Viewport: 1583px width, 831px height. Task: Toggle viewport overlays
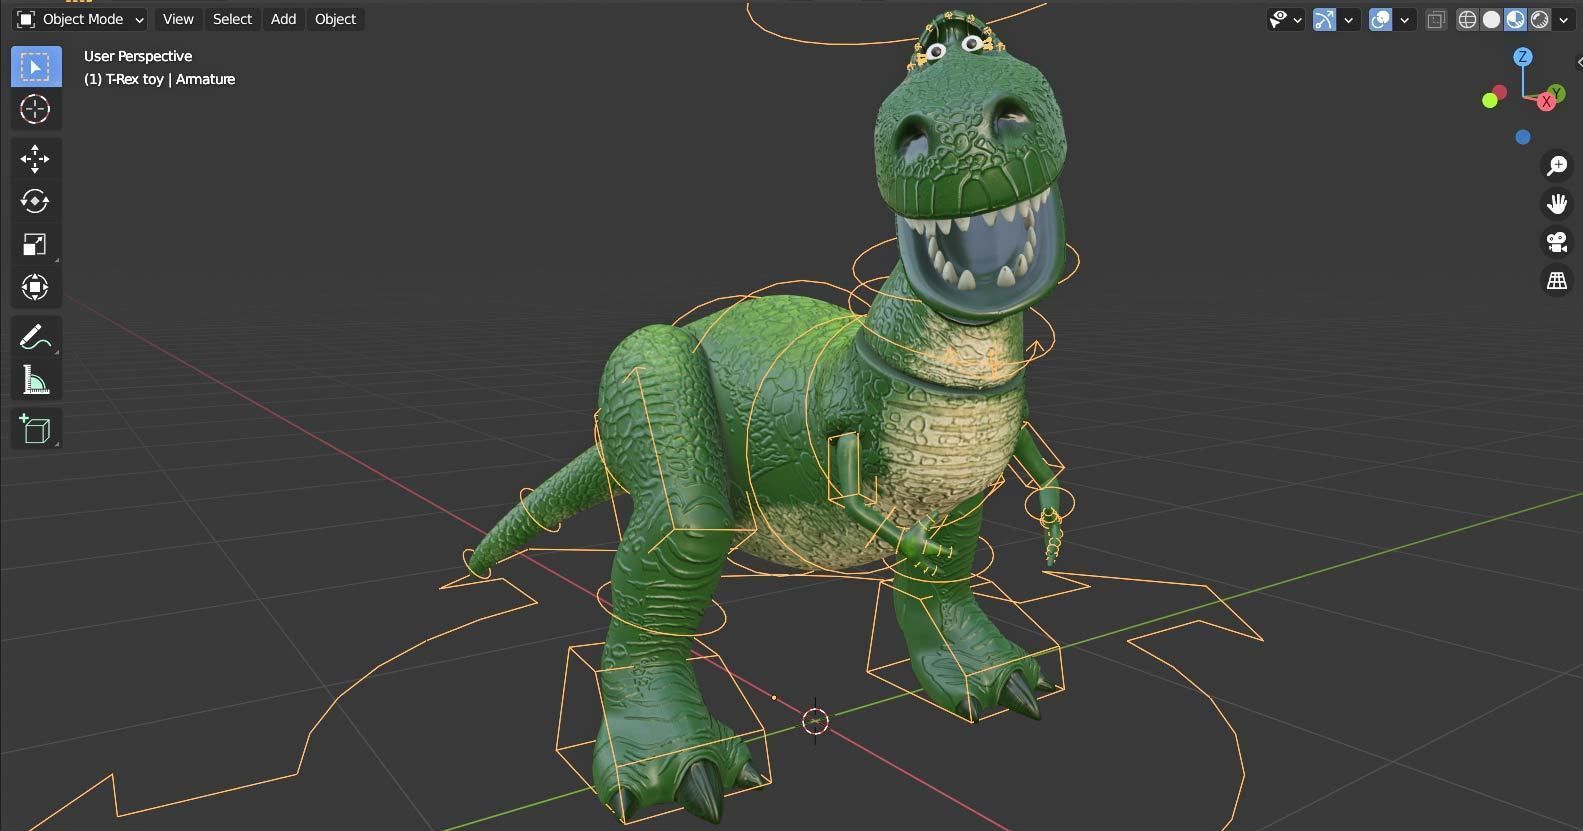[x=1380, y=20]
